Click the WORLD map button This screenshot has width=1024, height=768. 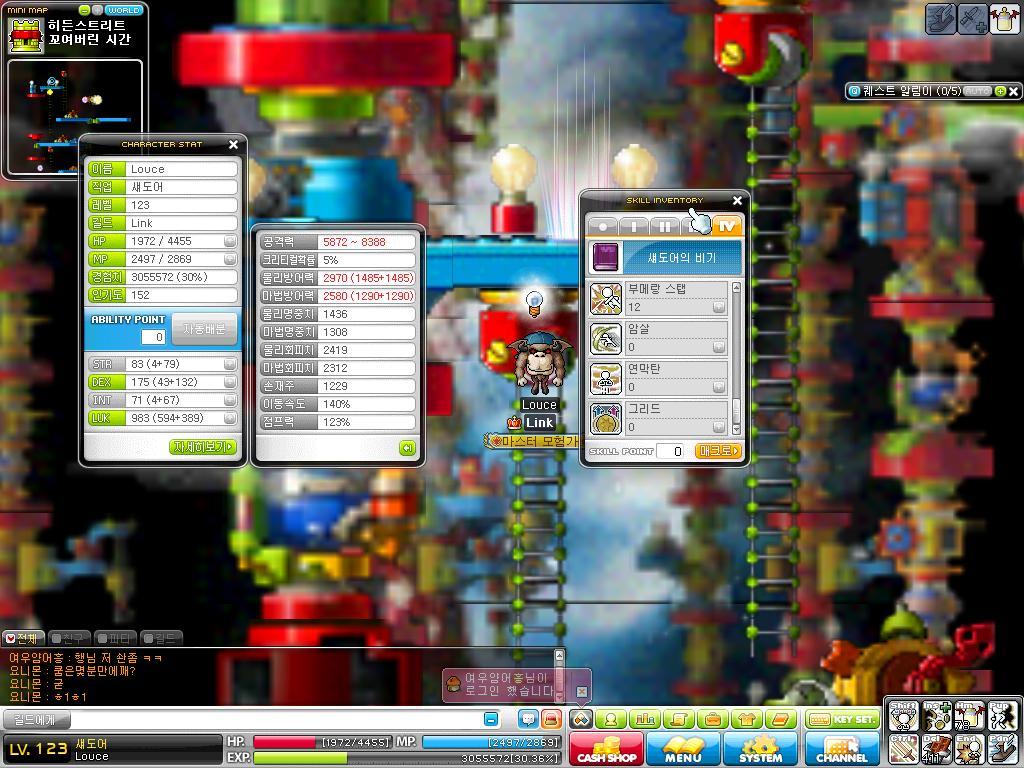123,10
